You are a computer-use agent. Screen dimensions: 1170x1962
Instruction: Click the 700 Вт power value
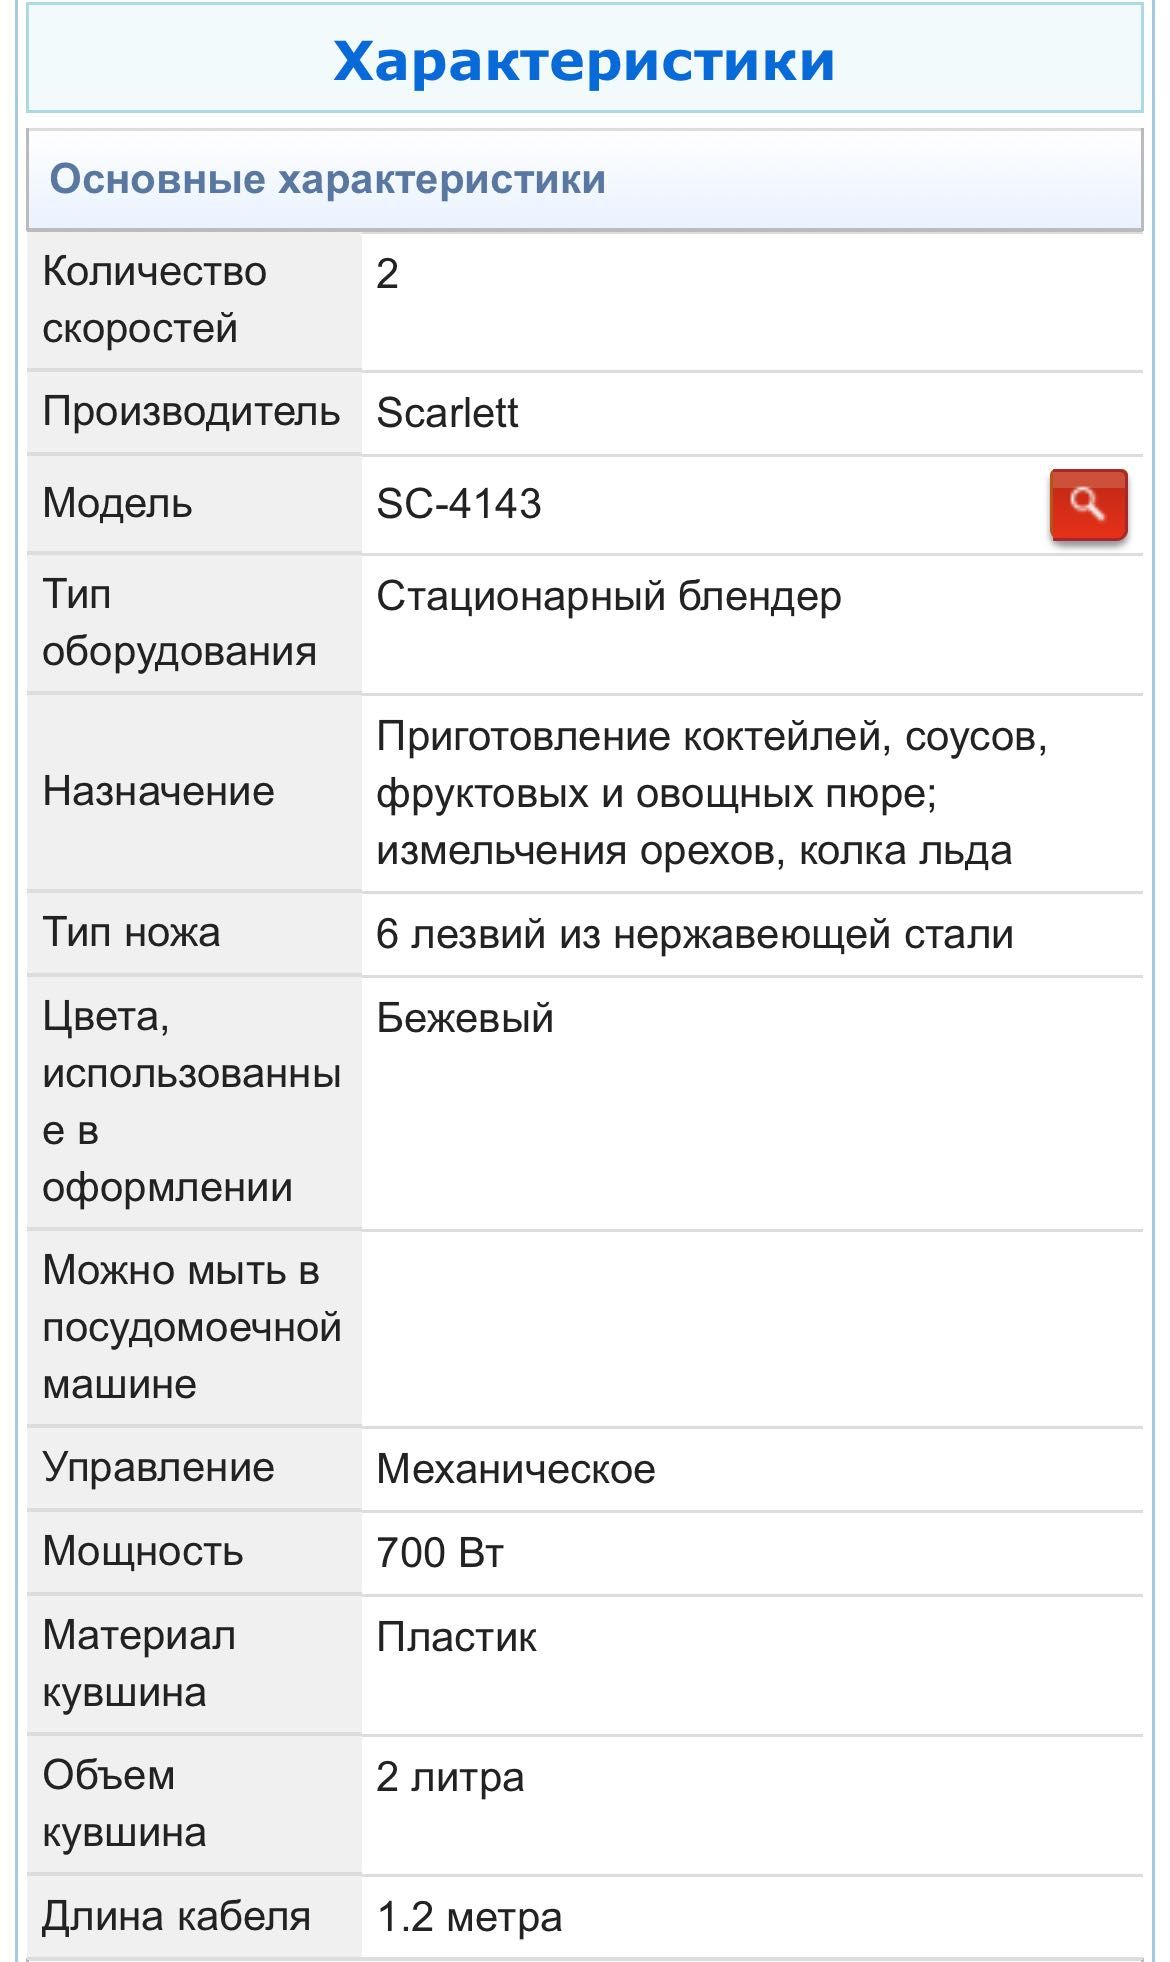pyautogui.click(x=440, y=1553)
